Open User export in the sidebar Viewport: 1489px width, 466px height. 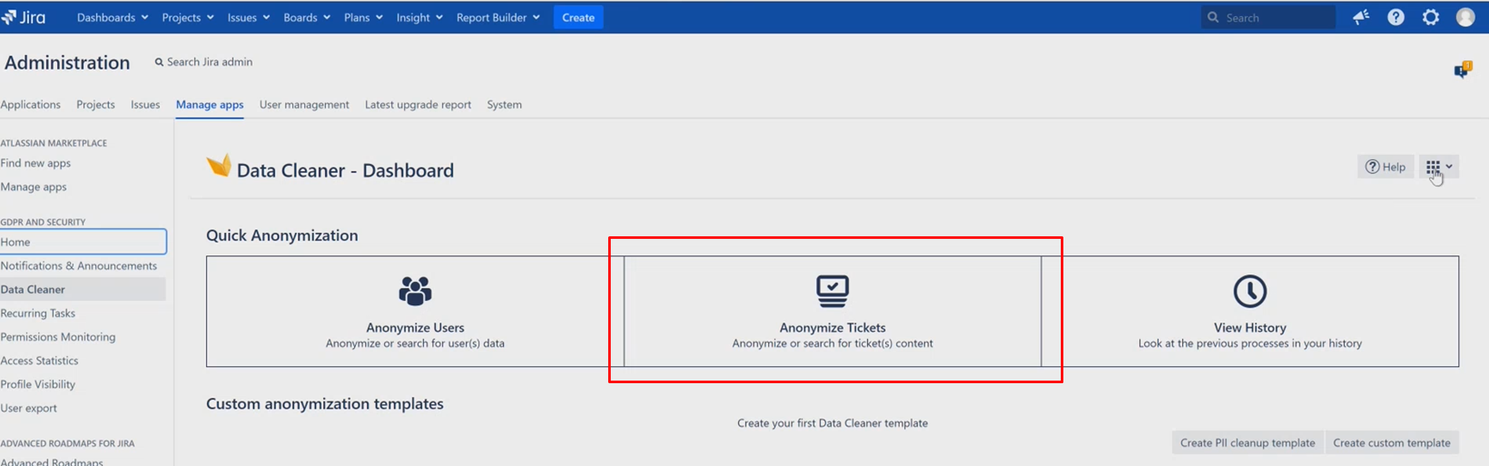[29, 408]
